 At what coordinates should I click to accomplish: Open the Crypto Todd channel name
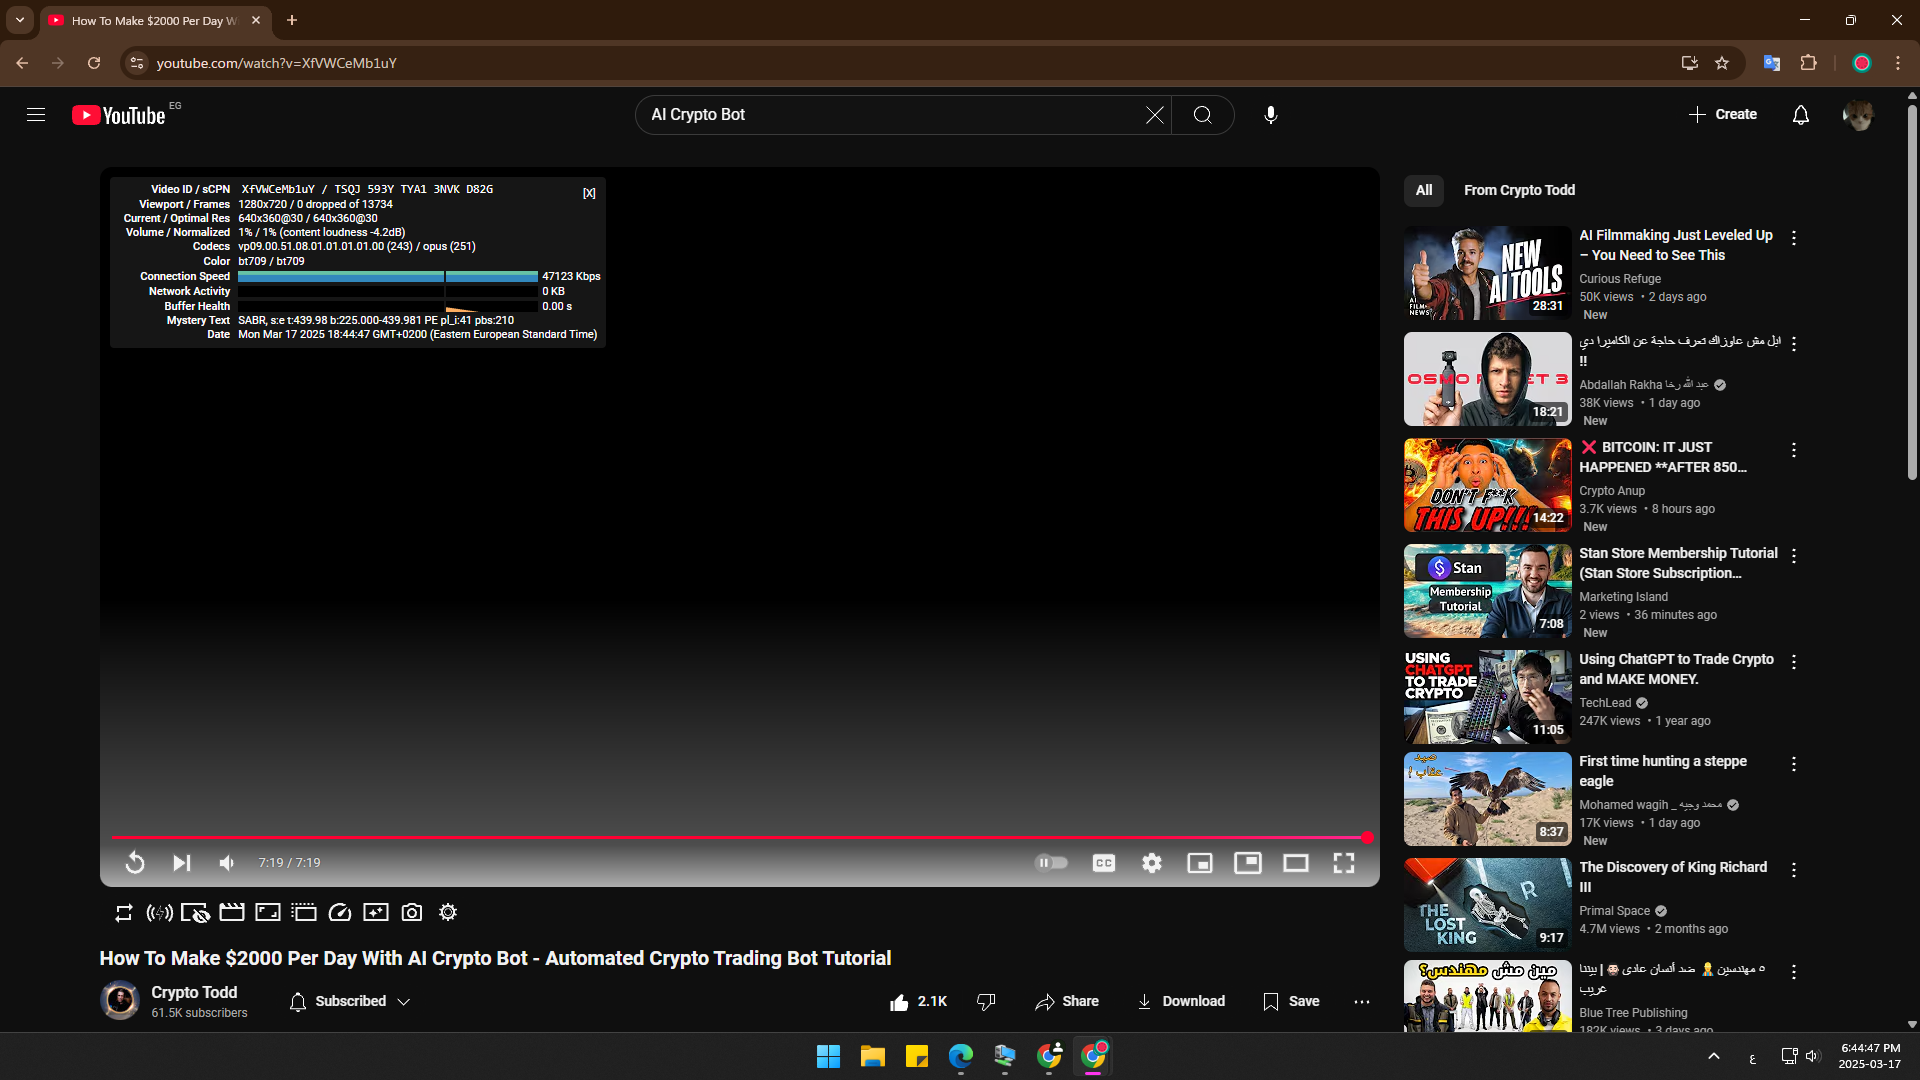point(194,992)
